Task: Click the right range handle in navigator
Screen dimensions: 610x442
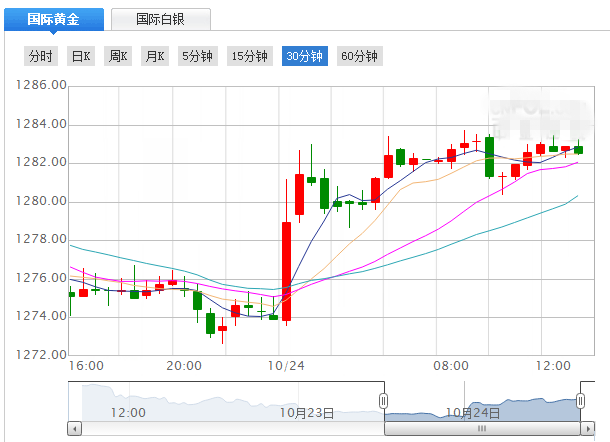Action: [x=581, y=401]
